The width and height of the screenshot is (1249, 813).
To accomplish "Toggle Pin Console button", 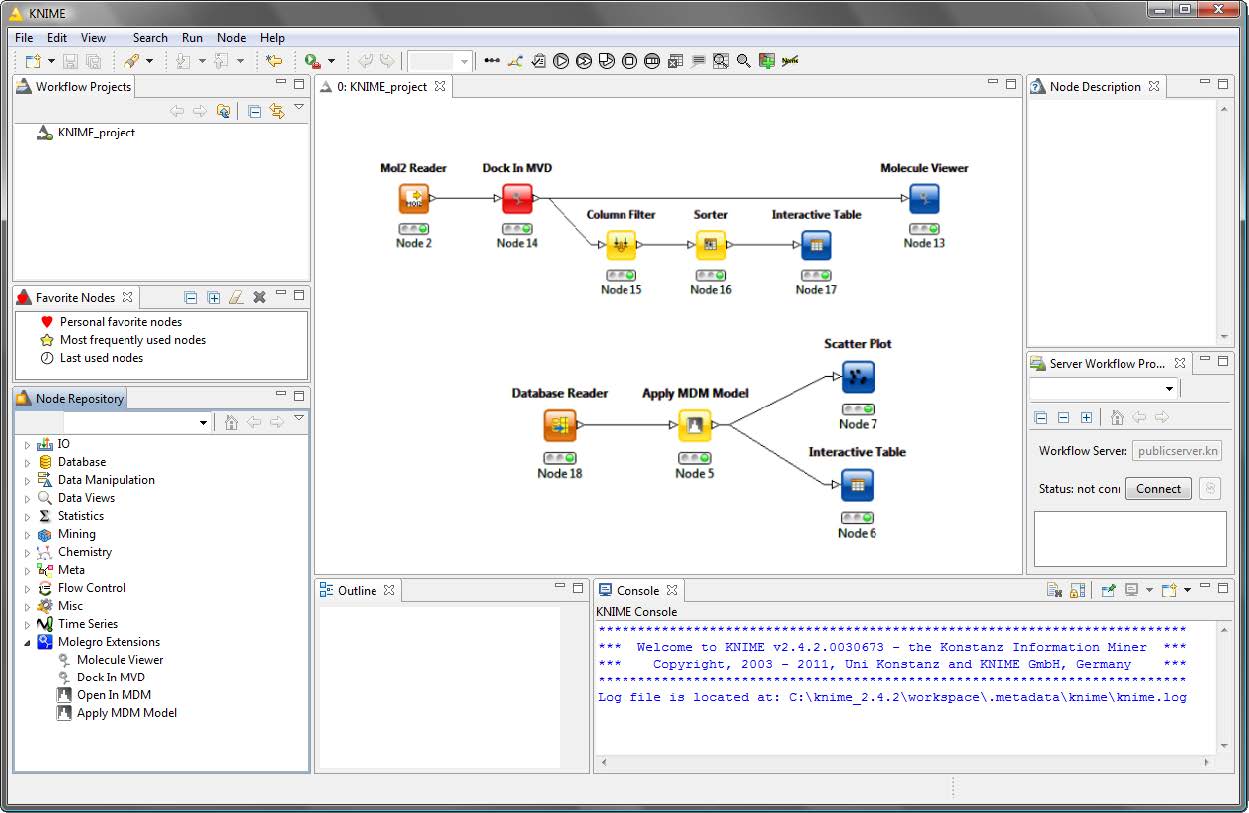I will (x=1108, y=591).
